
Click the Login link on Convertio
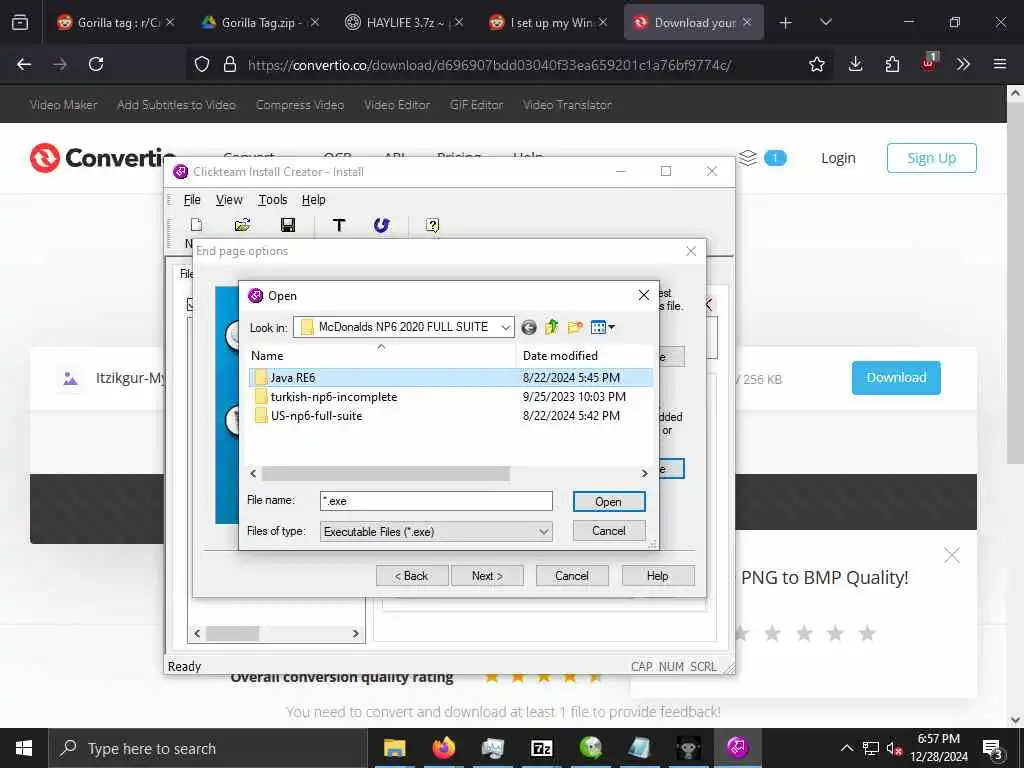(838, 158)
